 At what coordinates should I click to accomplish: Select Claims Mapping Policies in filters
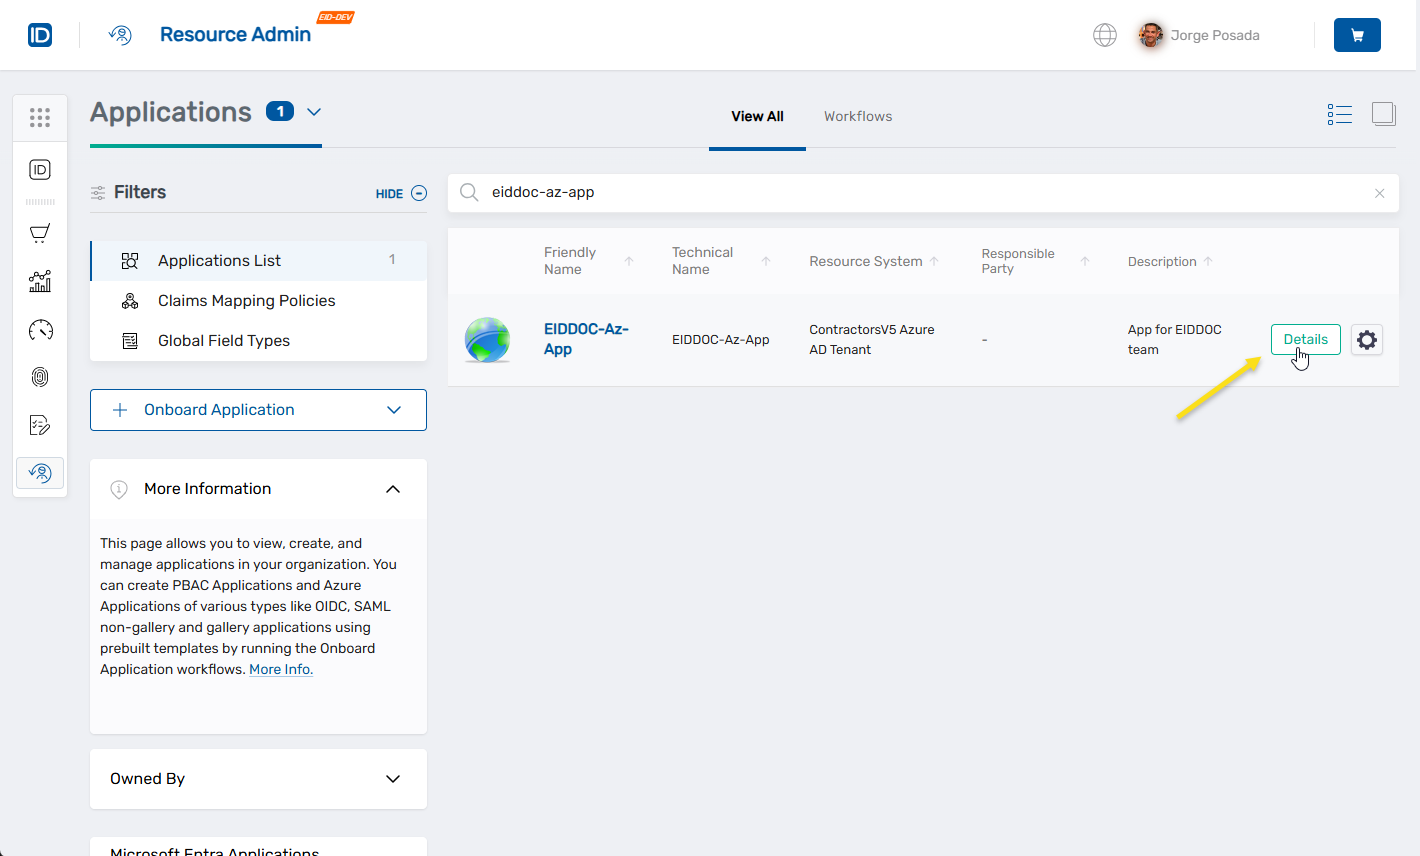click(246, 301)
